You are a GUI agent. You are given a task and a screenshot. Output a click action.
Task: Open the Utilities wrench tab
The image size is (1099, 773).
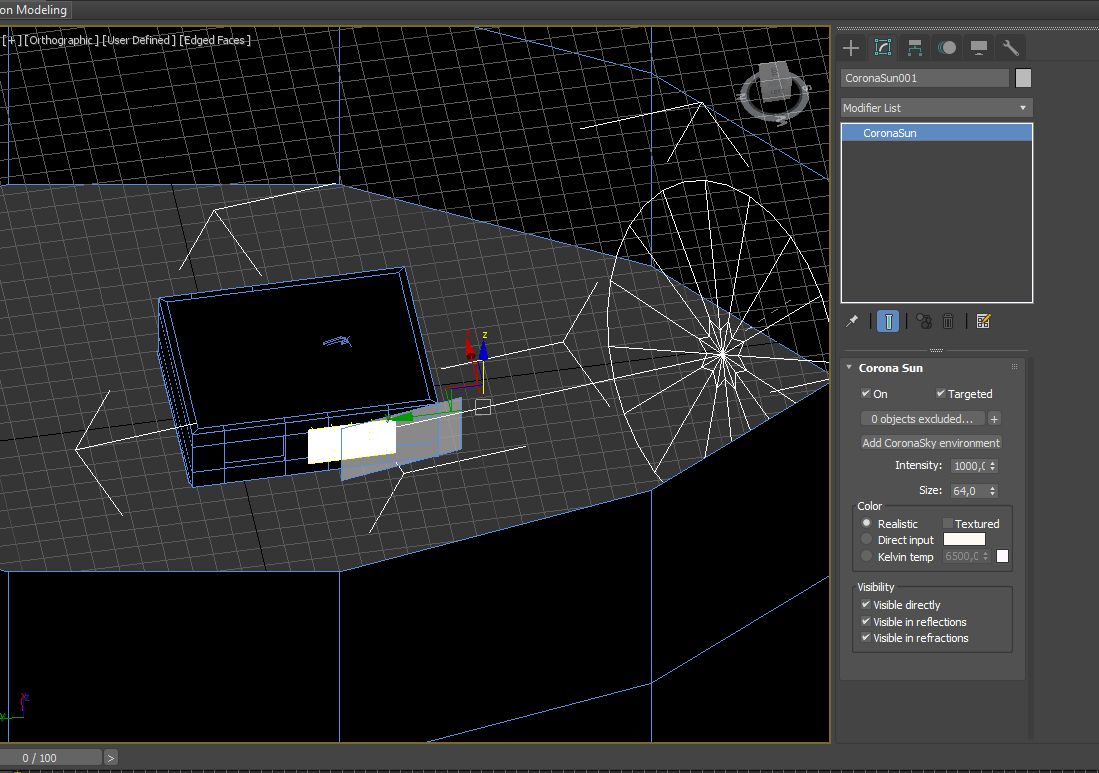1010,48
